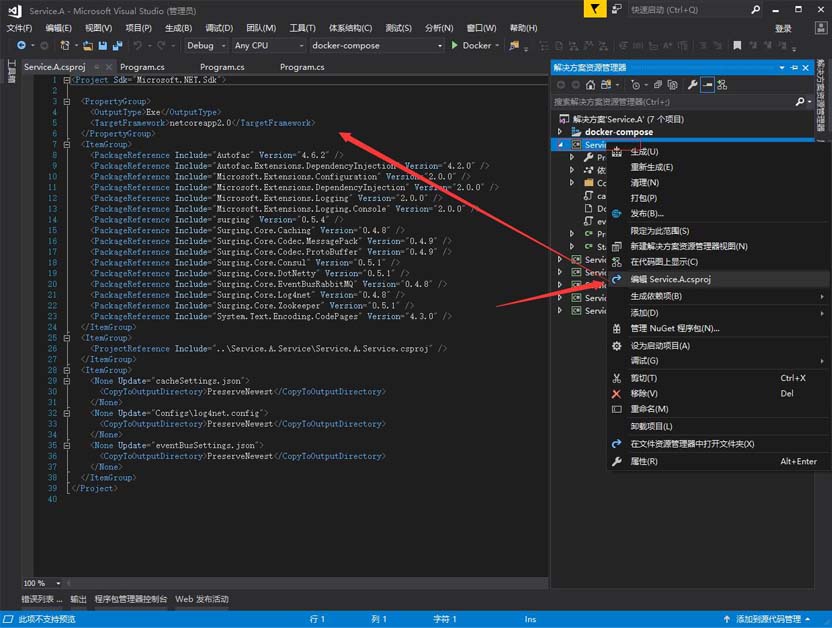This screenshot has height=628, width=832.
Task: Pin the Solution Explorer panel
Action: pyautogui.click(x=793, y=67)
